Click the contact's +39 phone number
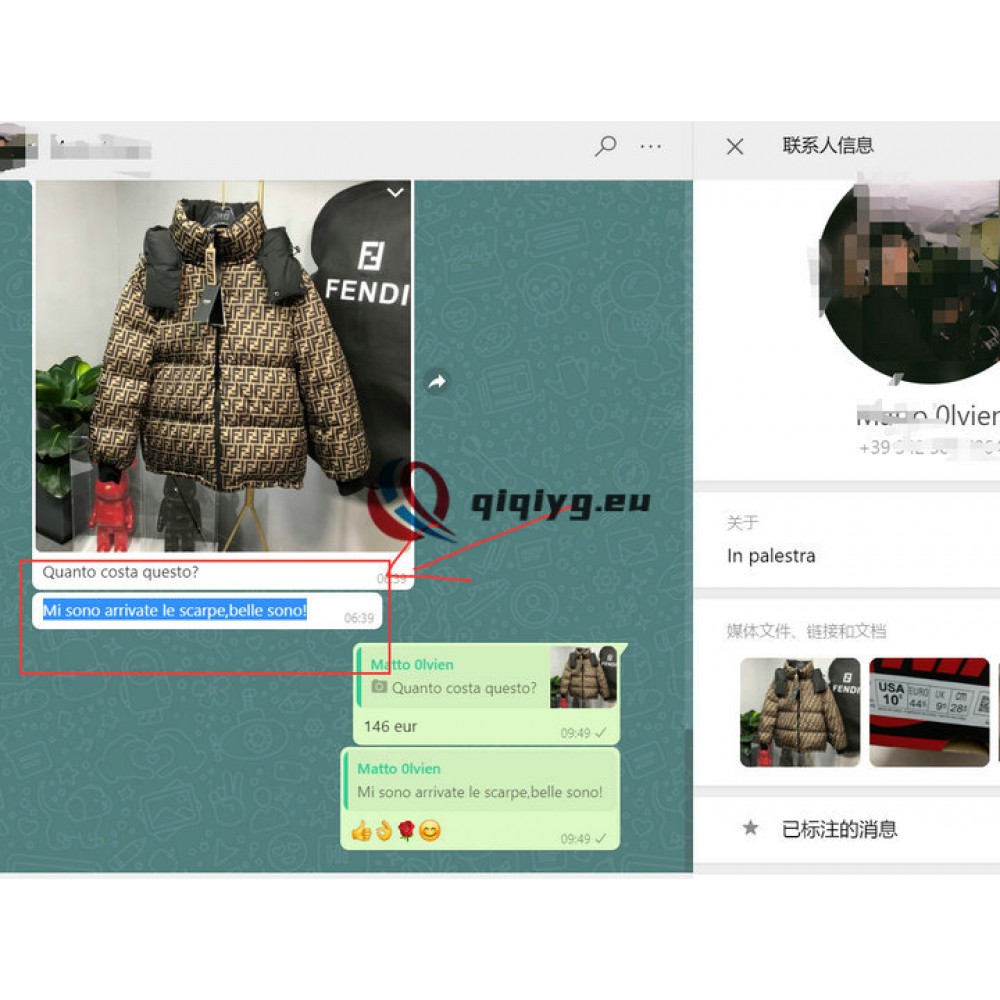Image resolution: width=1000 pixels, height=1000 pixels. 925,448
